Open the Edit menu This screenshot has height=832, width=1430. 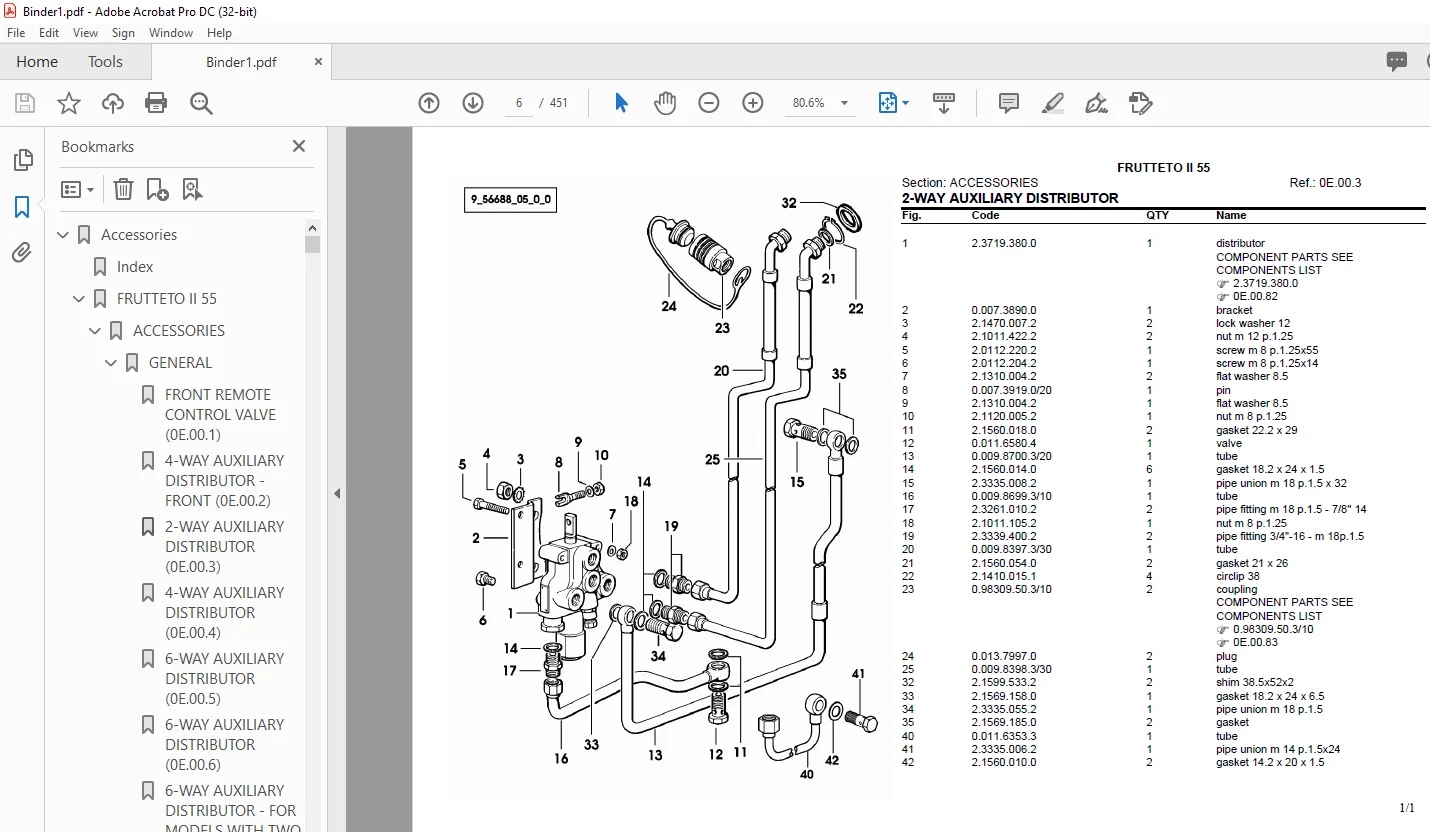pos(49,33)
